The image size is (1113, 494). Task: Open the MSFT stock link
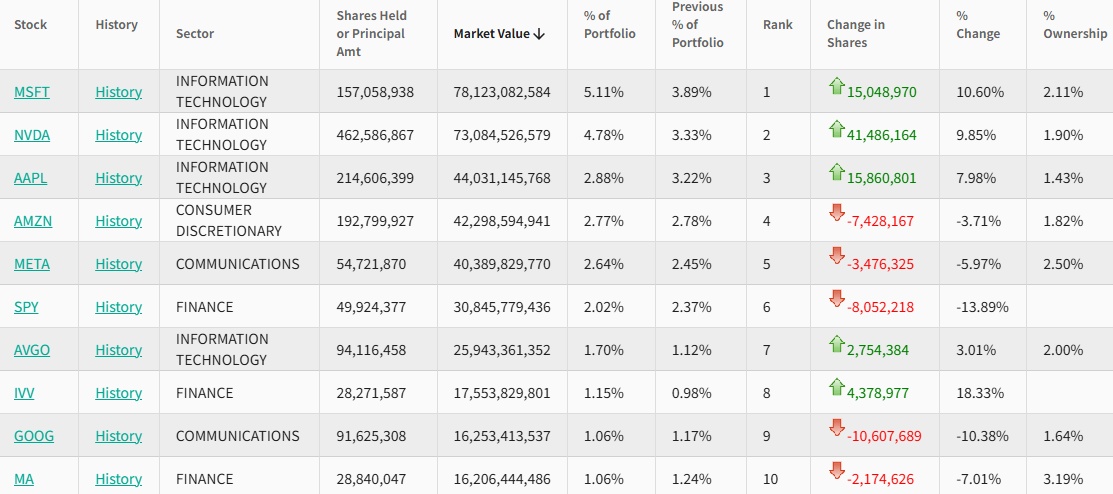click(x=32, y=92)
